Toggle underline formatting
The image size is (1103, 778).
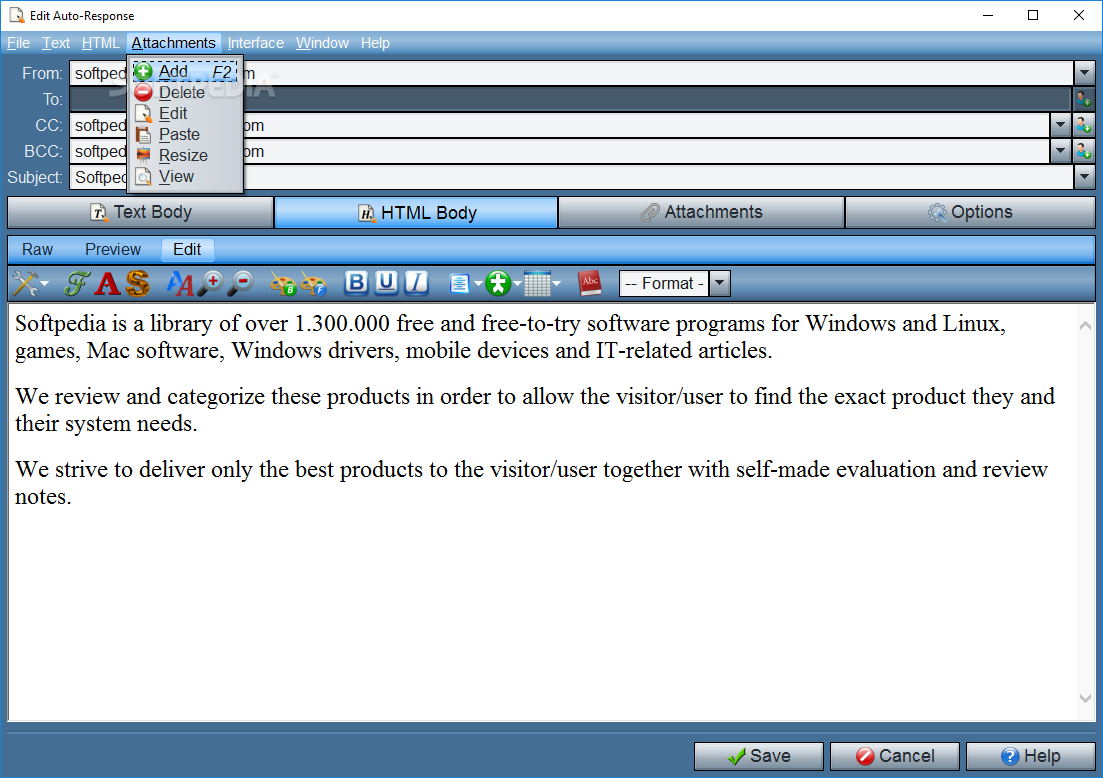tap(385, 283)
